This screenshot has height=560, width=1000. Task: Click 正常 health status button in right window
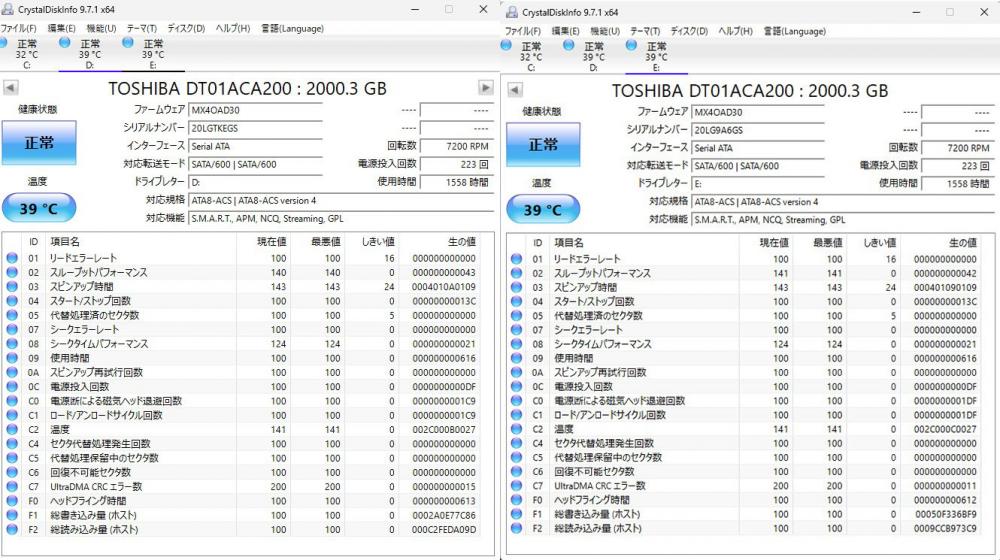[x=543, y=145]
